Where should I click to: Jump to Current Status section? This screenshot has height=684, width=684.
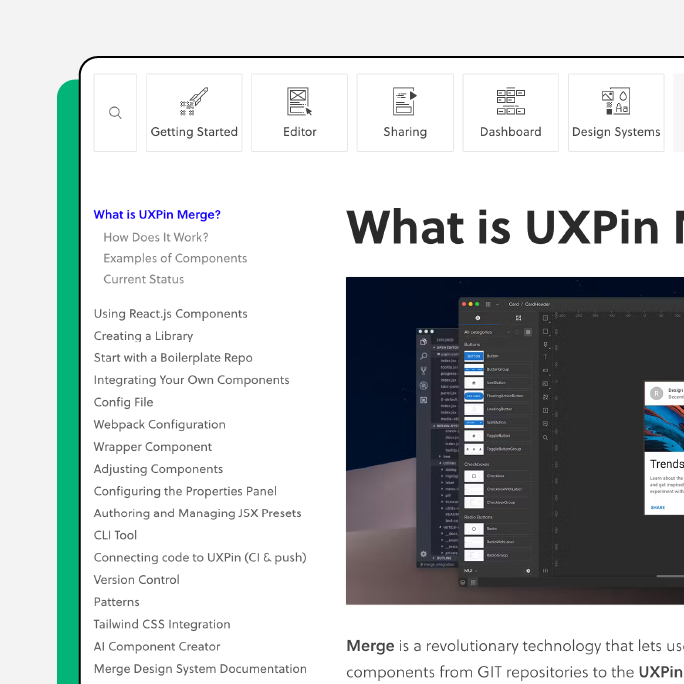144,279
